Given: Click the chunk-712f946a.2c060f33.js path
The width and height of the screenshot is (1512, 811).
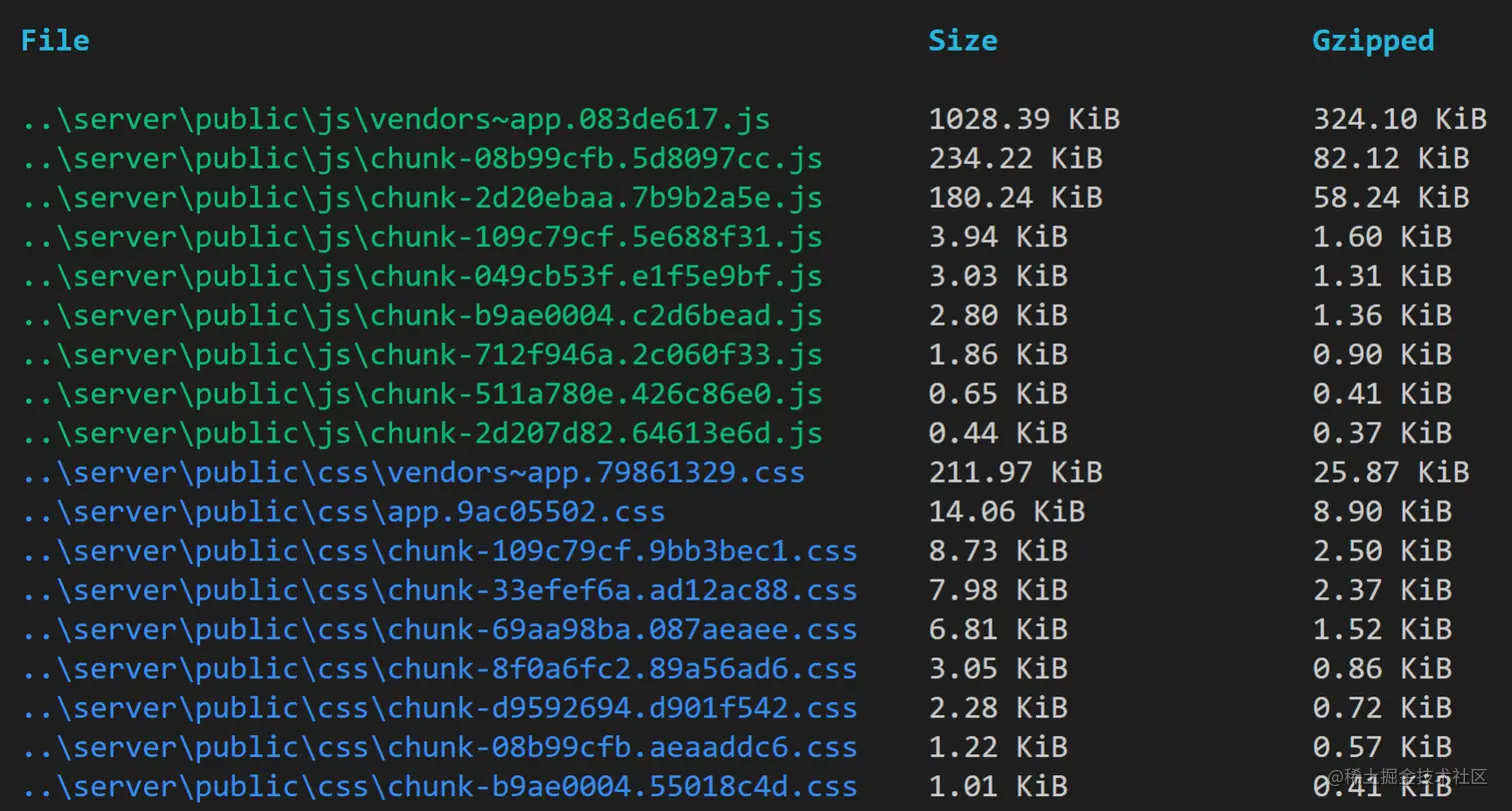Looking at the screenshot, I should 422,355.
